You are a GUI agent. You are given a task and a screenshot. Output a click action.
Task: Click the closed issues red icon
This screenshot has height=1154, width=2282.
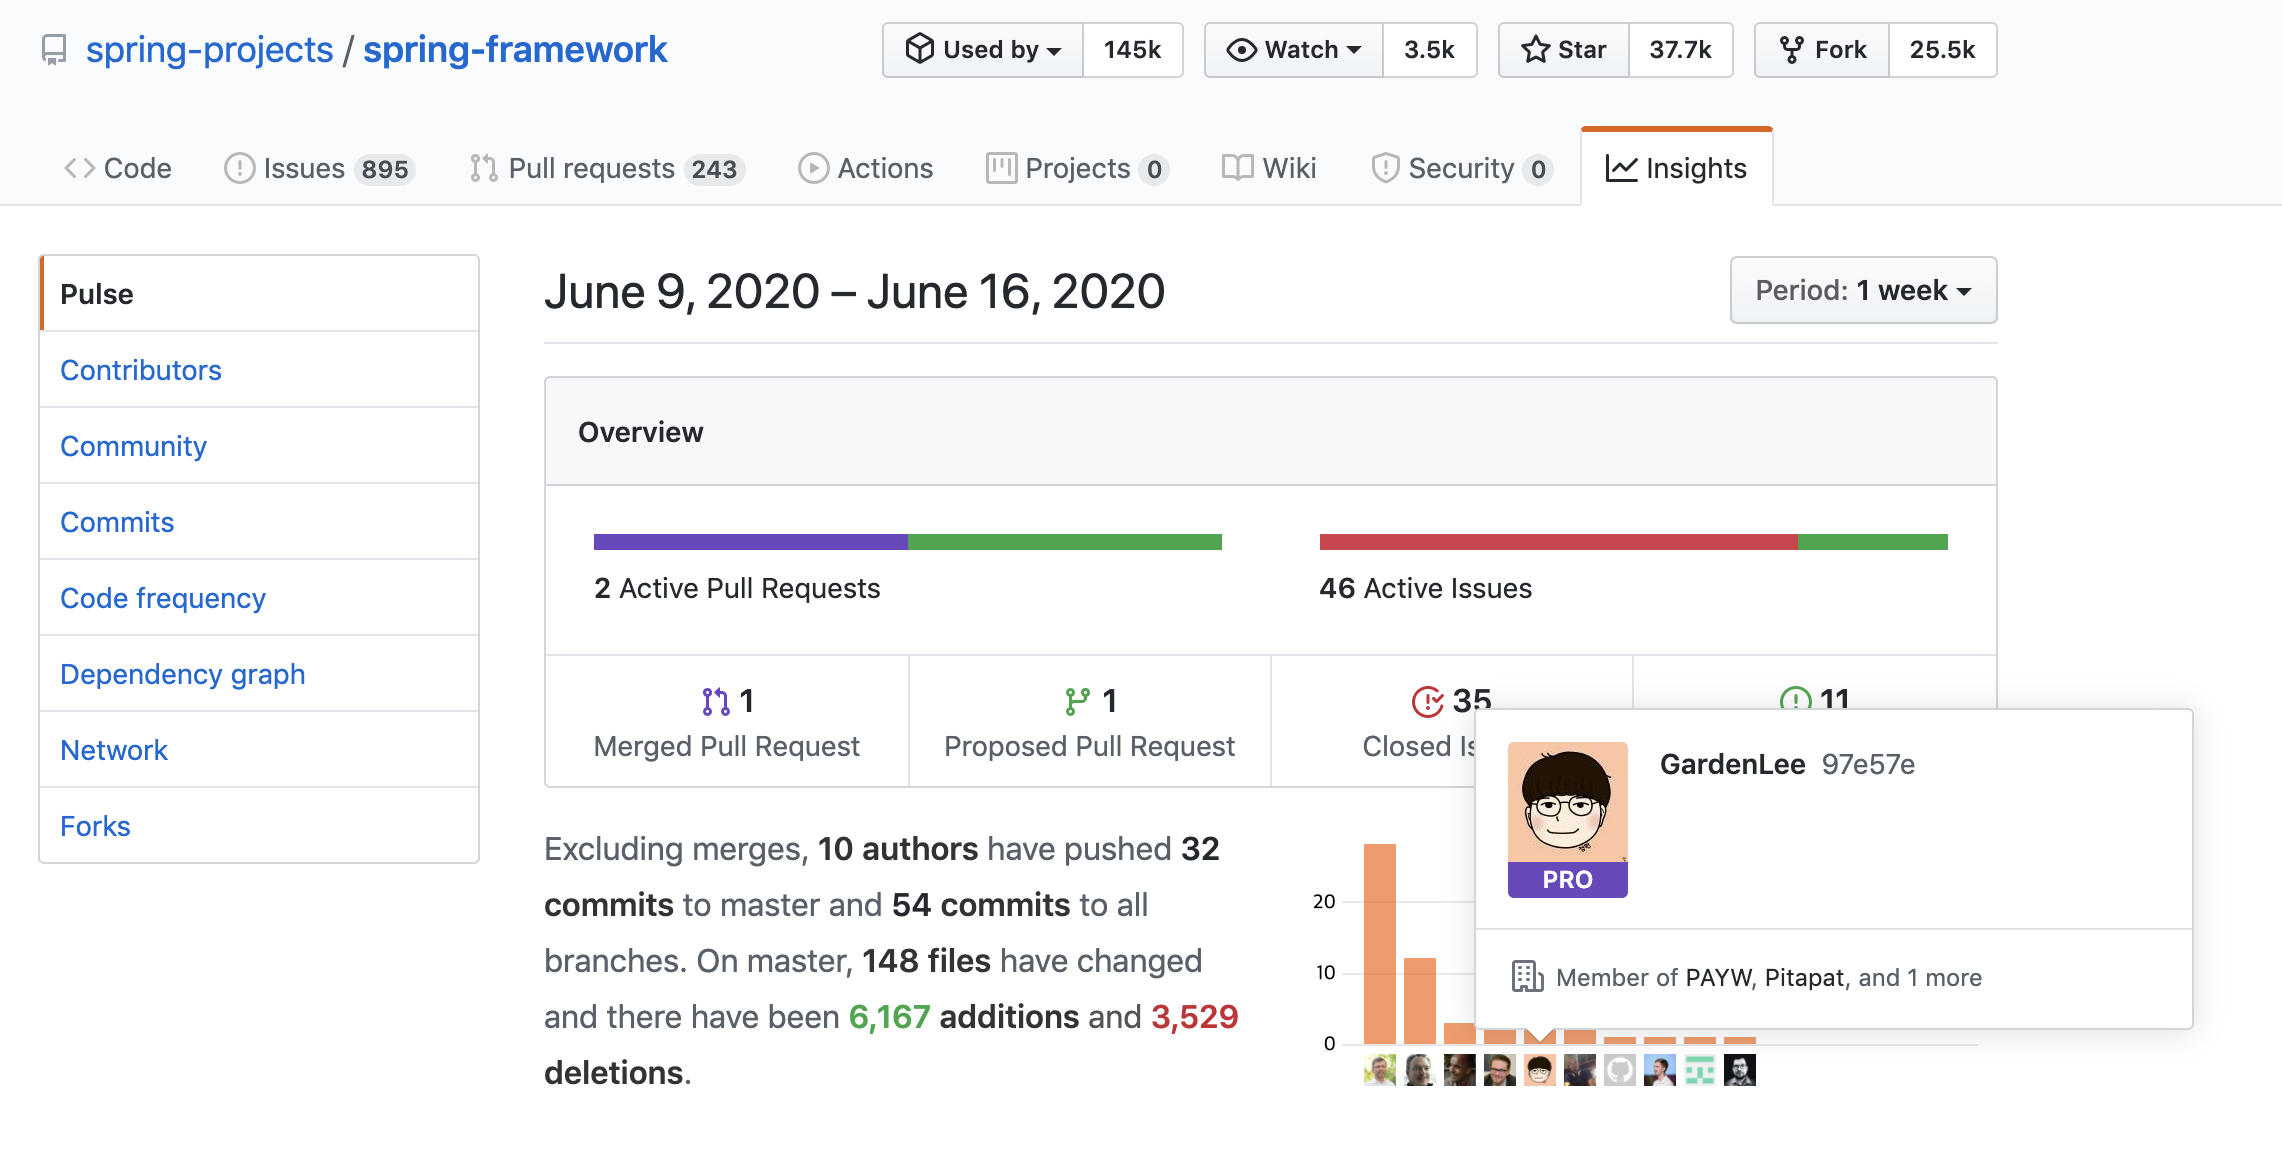1427,702
